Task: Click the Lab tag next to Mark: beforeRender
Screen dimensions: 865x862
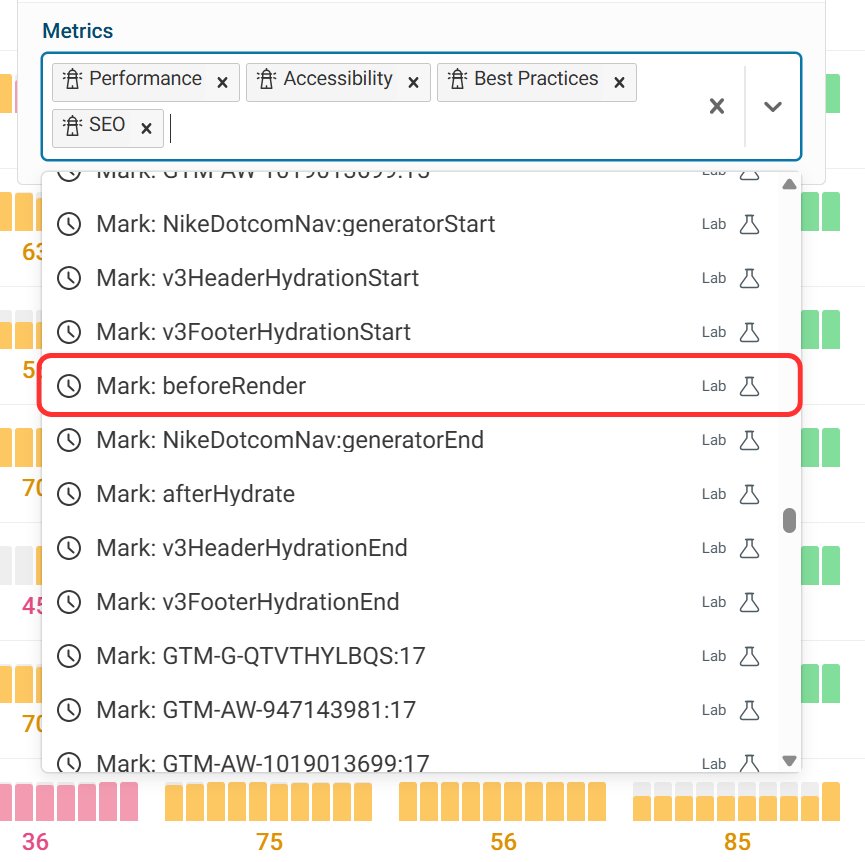Action: 712,385
